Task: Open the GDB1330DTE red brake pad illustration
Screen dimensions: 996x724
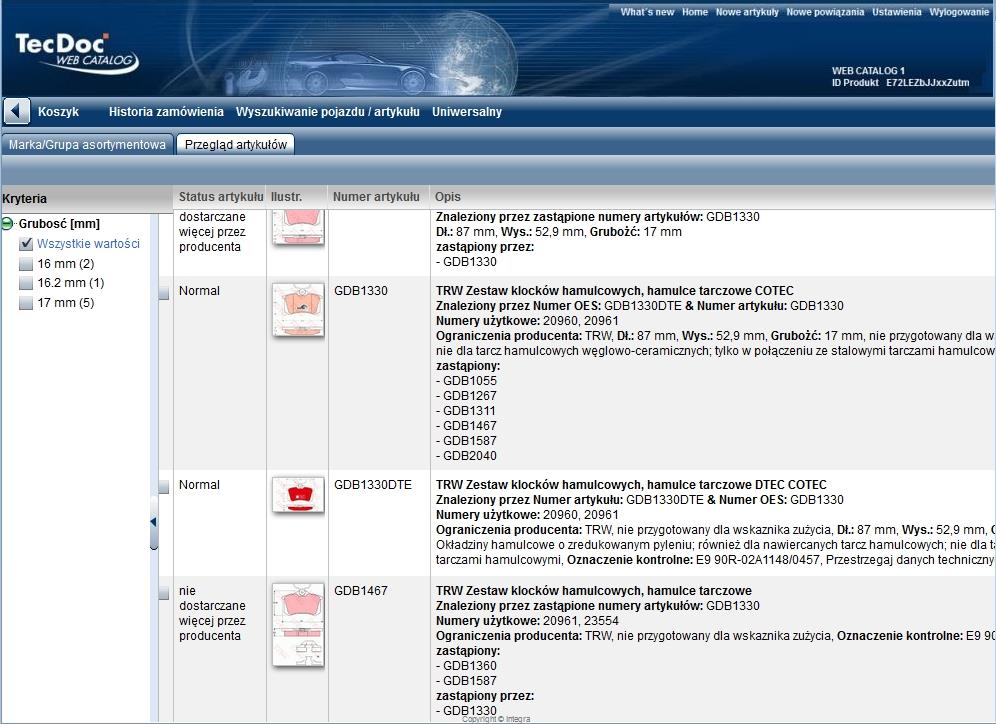Action: (x=298, y=495)
